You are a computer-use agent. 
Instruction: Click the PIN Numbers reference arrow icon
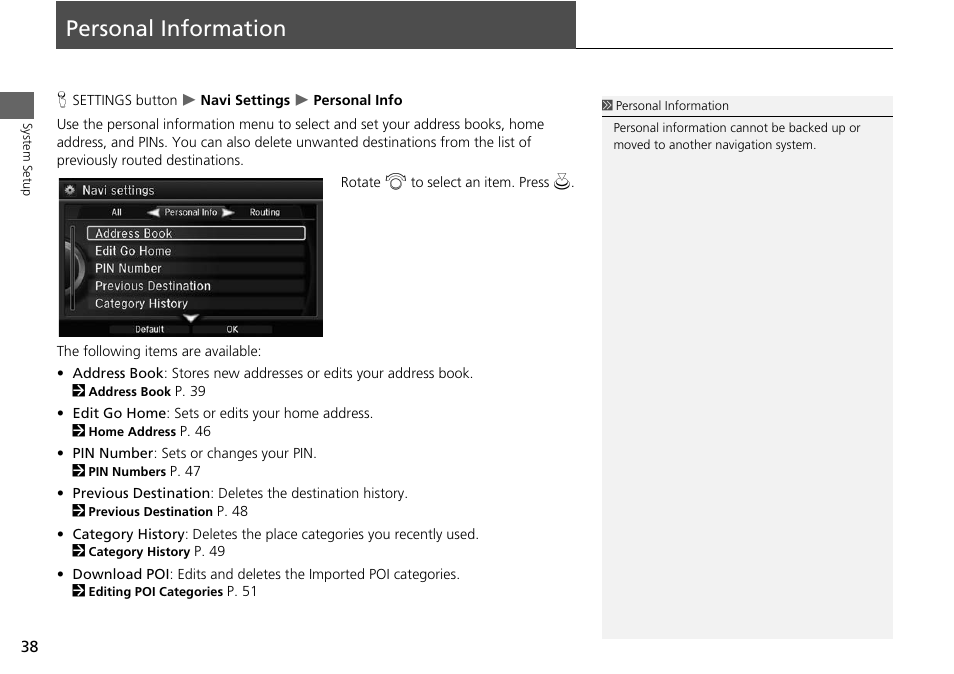77,471
